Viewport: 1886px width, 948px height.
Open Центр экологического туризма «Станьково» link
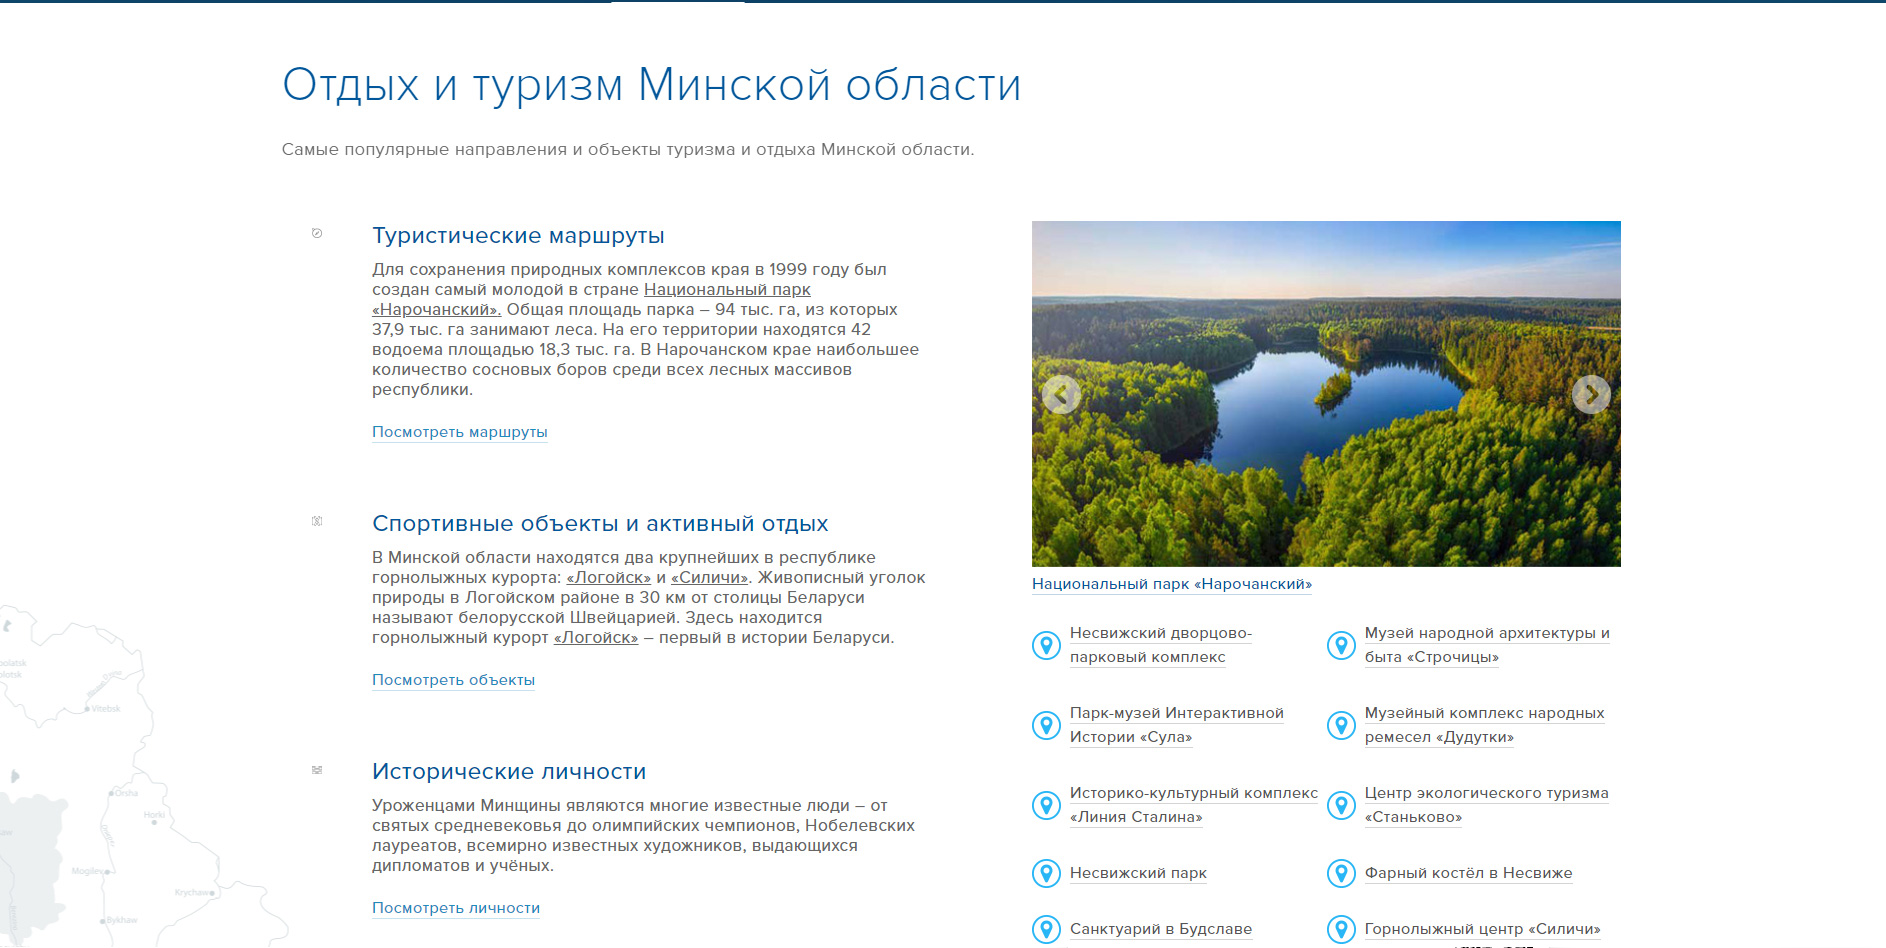1487,805
